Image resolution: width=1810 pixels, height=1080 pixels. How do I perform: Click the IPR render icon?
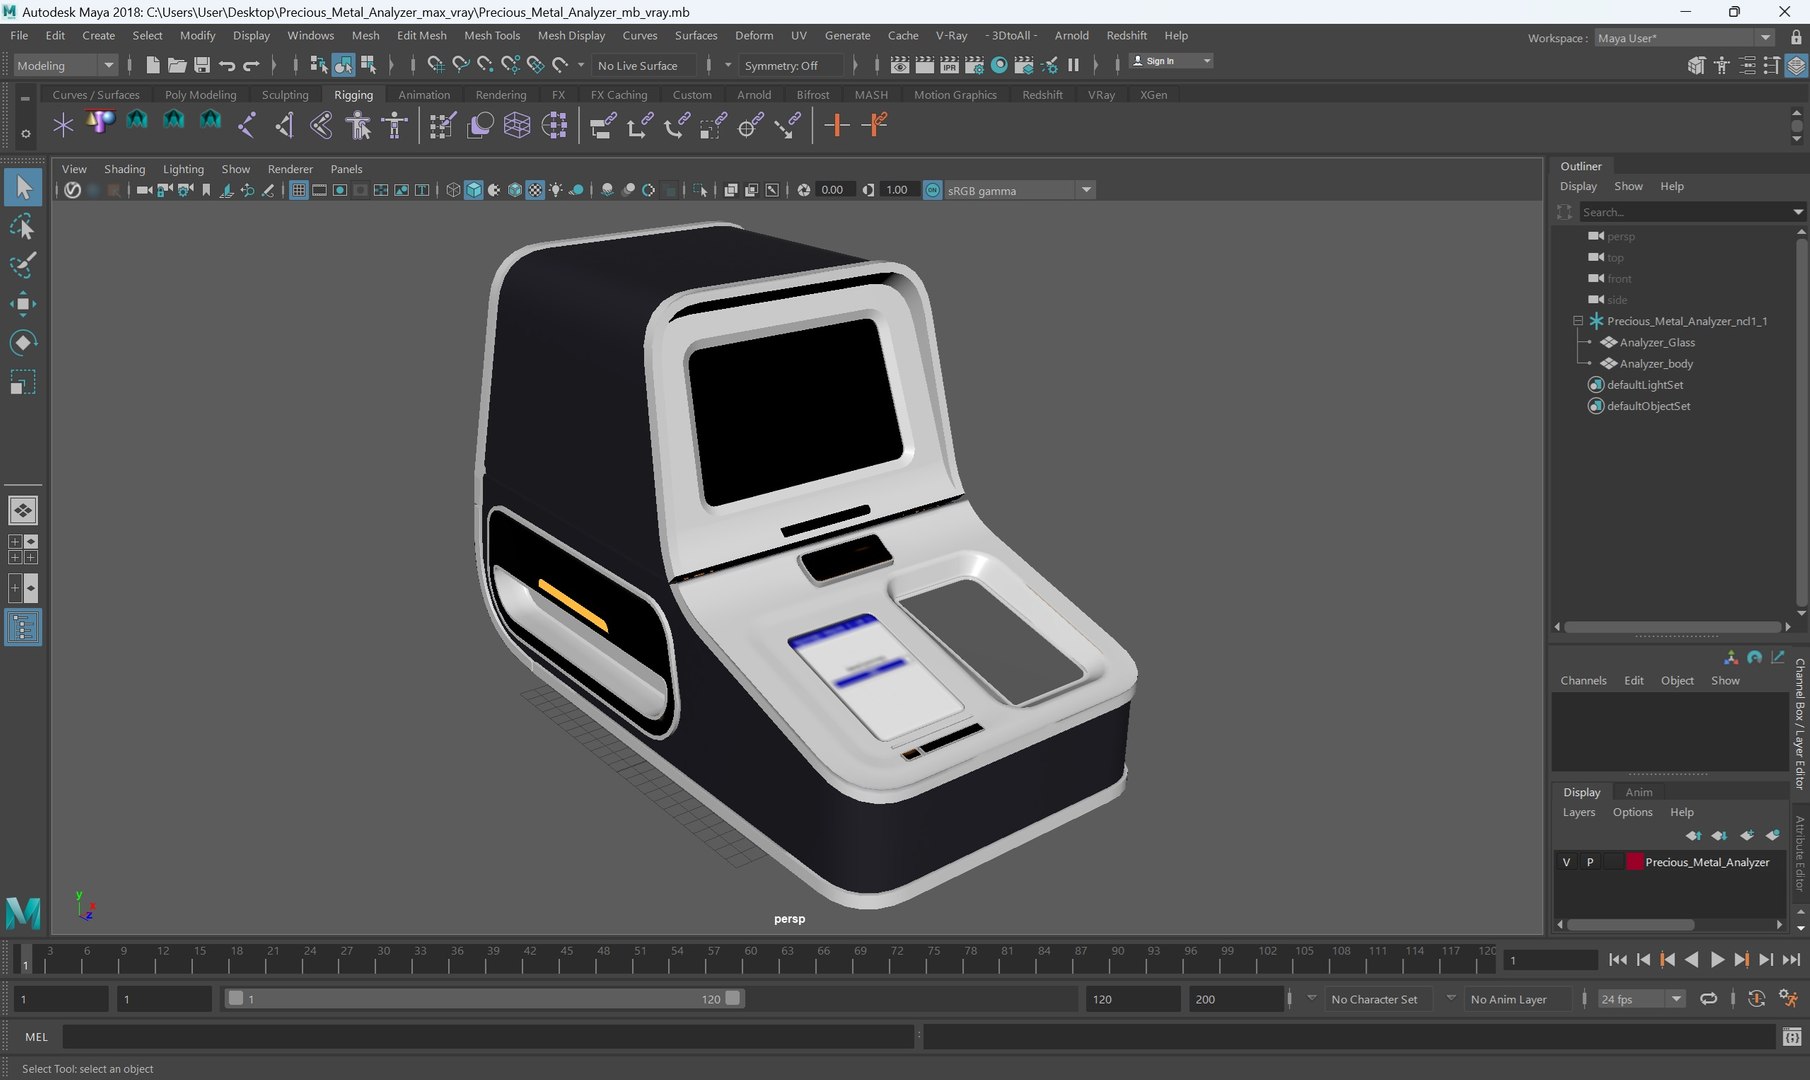point(949,65)
